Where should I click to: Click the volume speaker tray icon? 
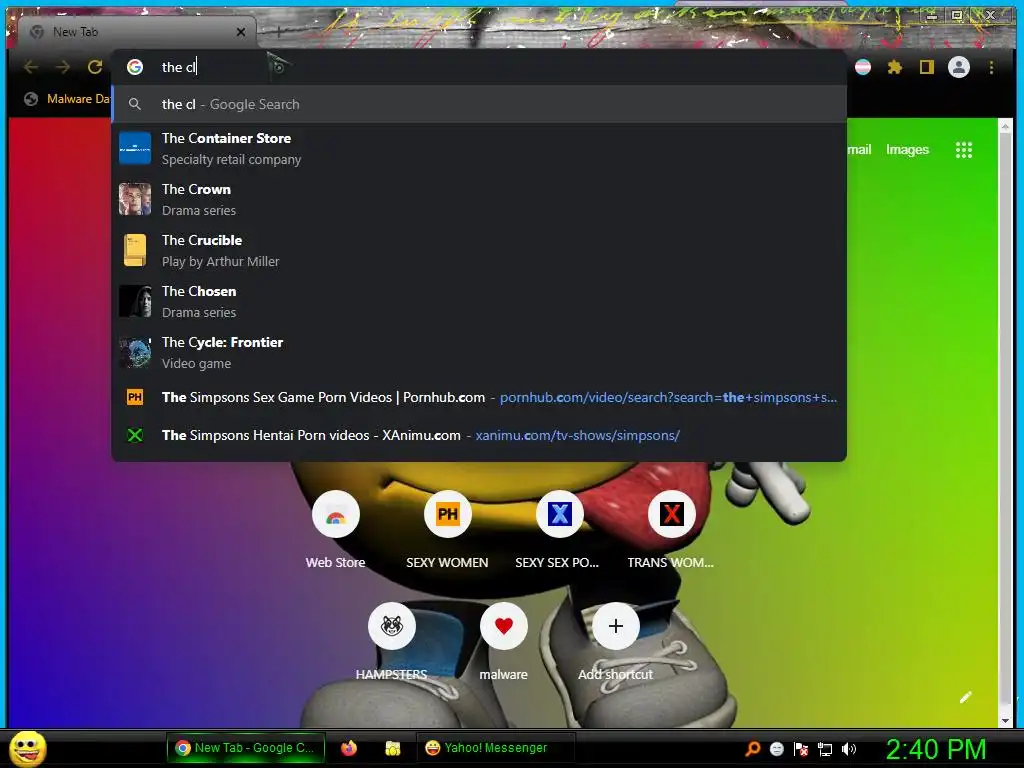point(849,749)
